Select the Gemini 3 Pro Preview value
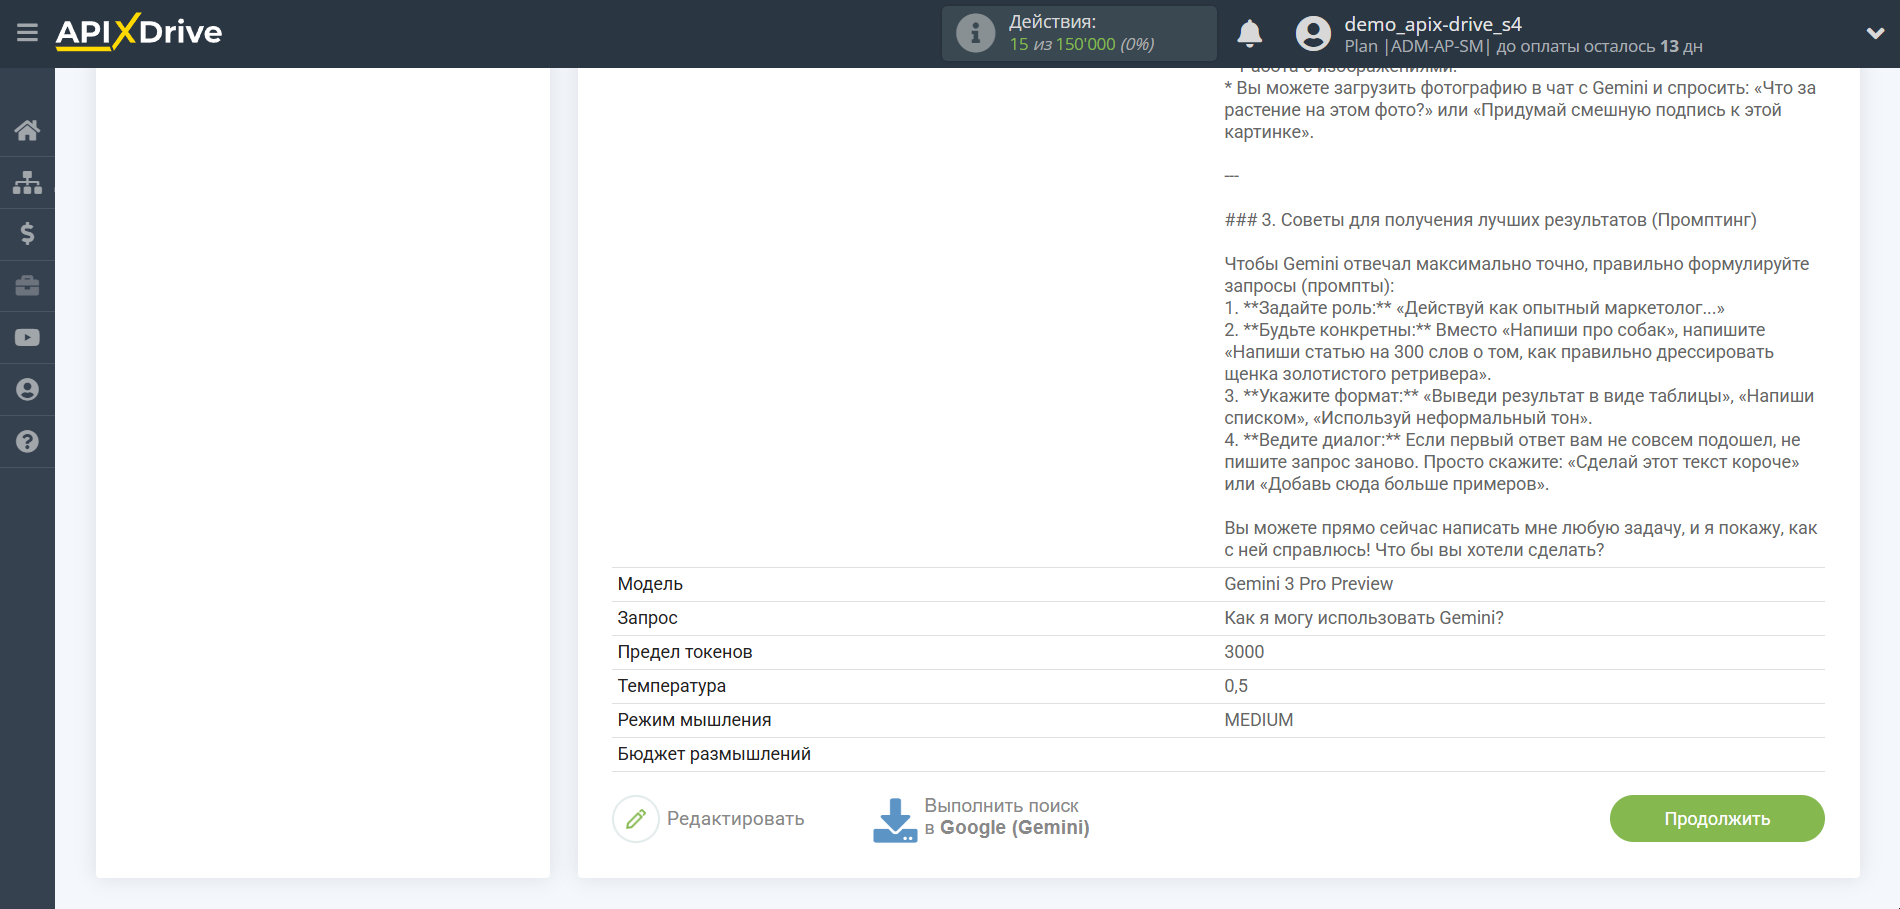 pos(1308,584)
